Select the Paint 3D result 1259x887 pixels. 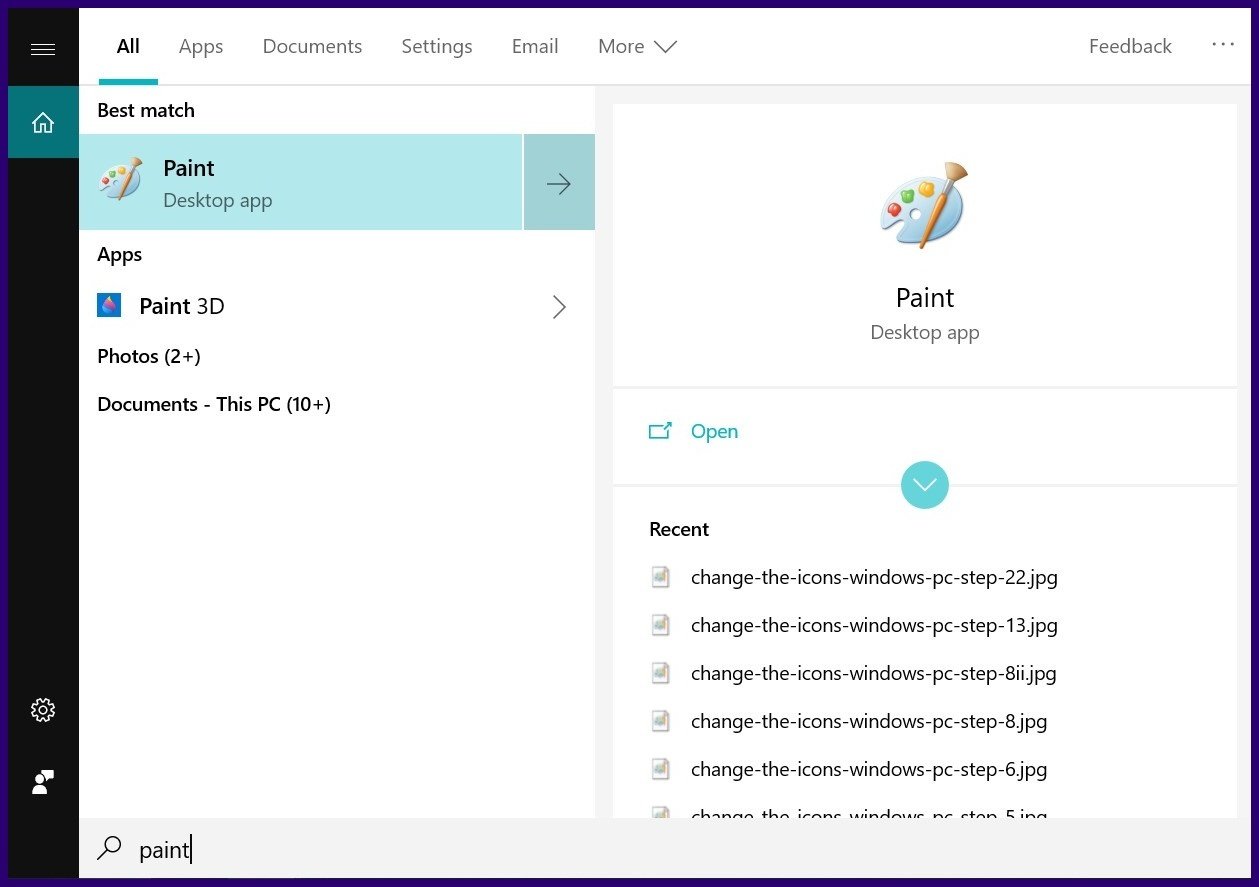point(336,306)
